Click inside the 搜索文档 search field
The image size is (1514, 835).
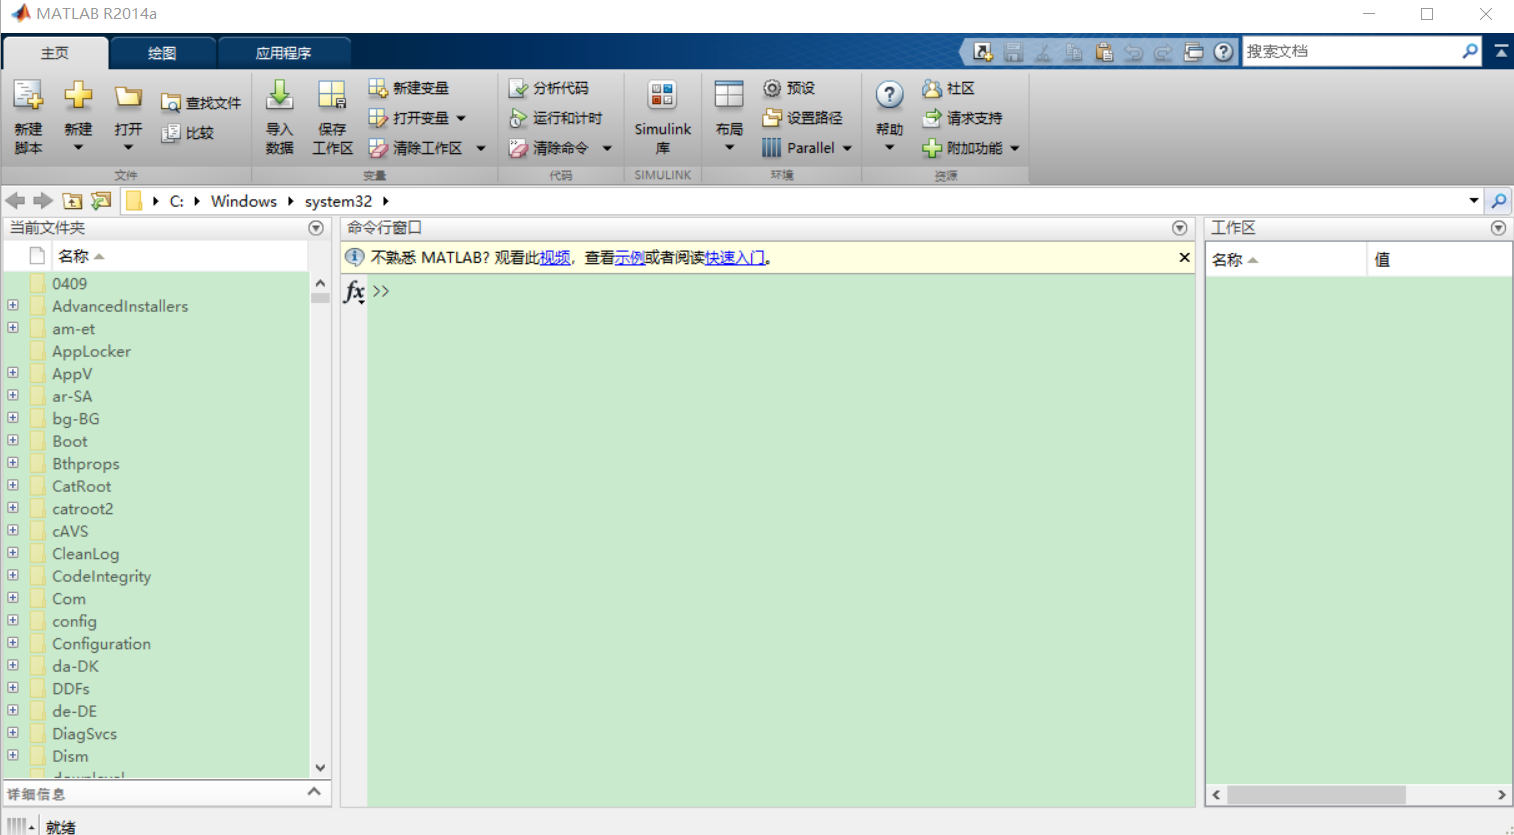tap(1350, 51)
